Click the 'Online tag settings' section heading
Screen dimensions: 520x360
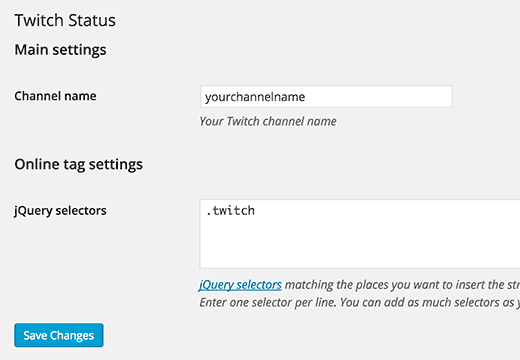79,165
